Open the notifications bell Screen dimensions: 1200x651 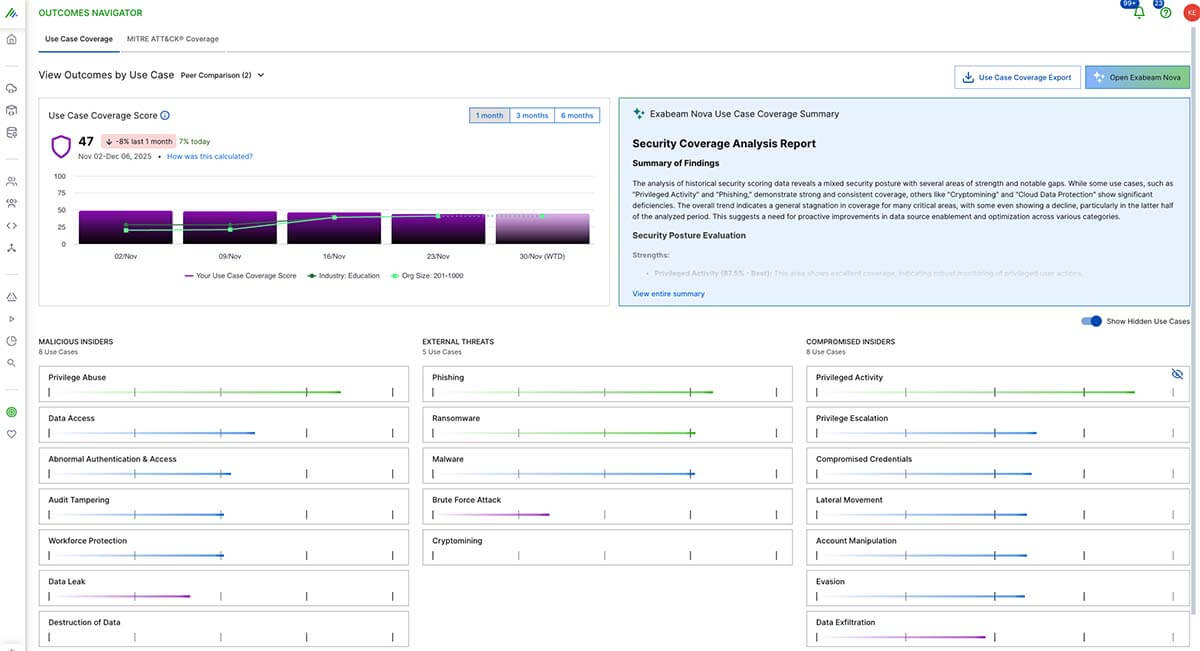click(x=1139, y=10)
